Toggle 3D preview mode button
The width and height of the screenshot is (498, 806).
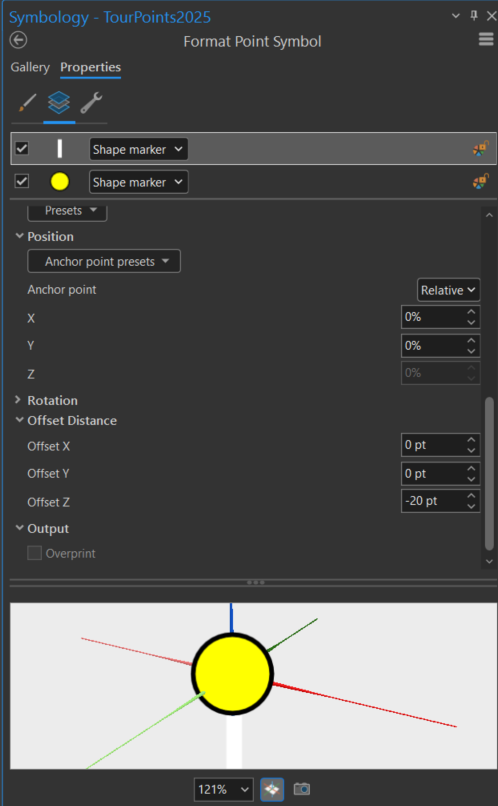coord(272,789)
